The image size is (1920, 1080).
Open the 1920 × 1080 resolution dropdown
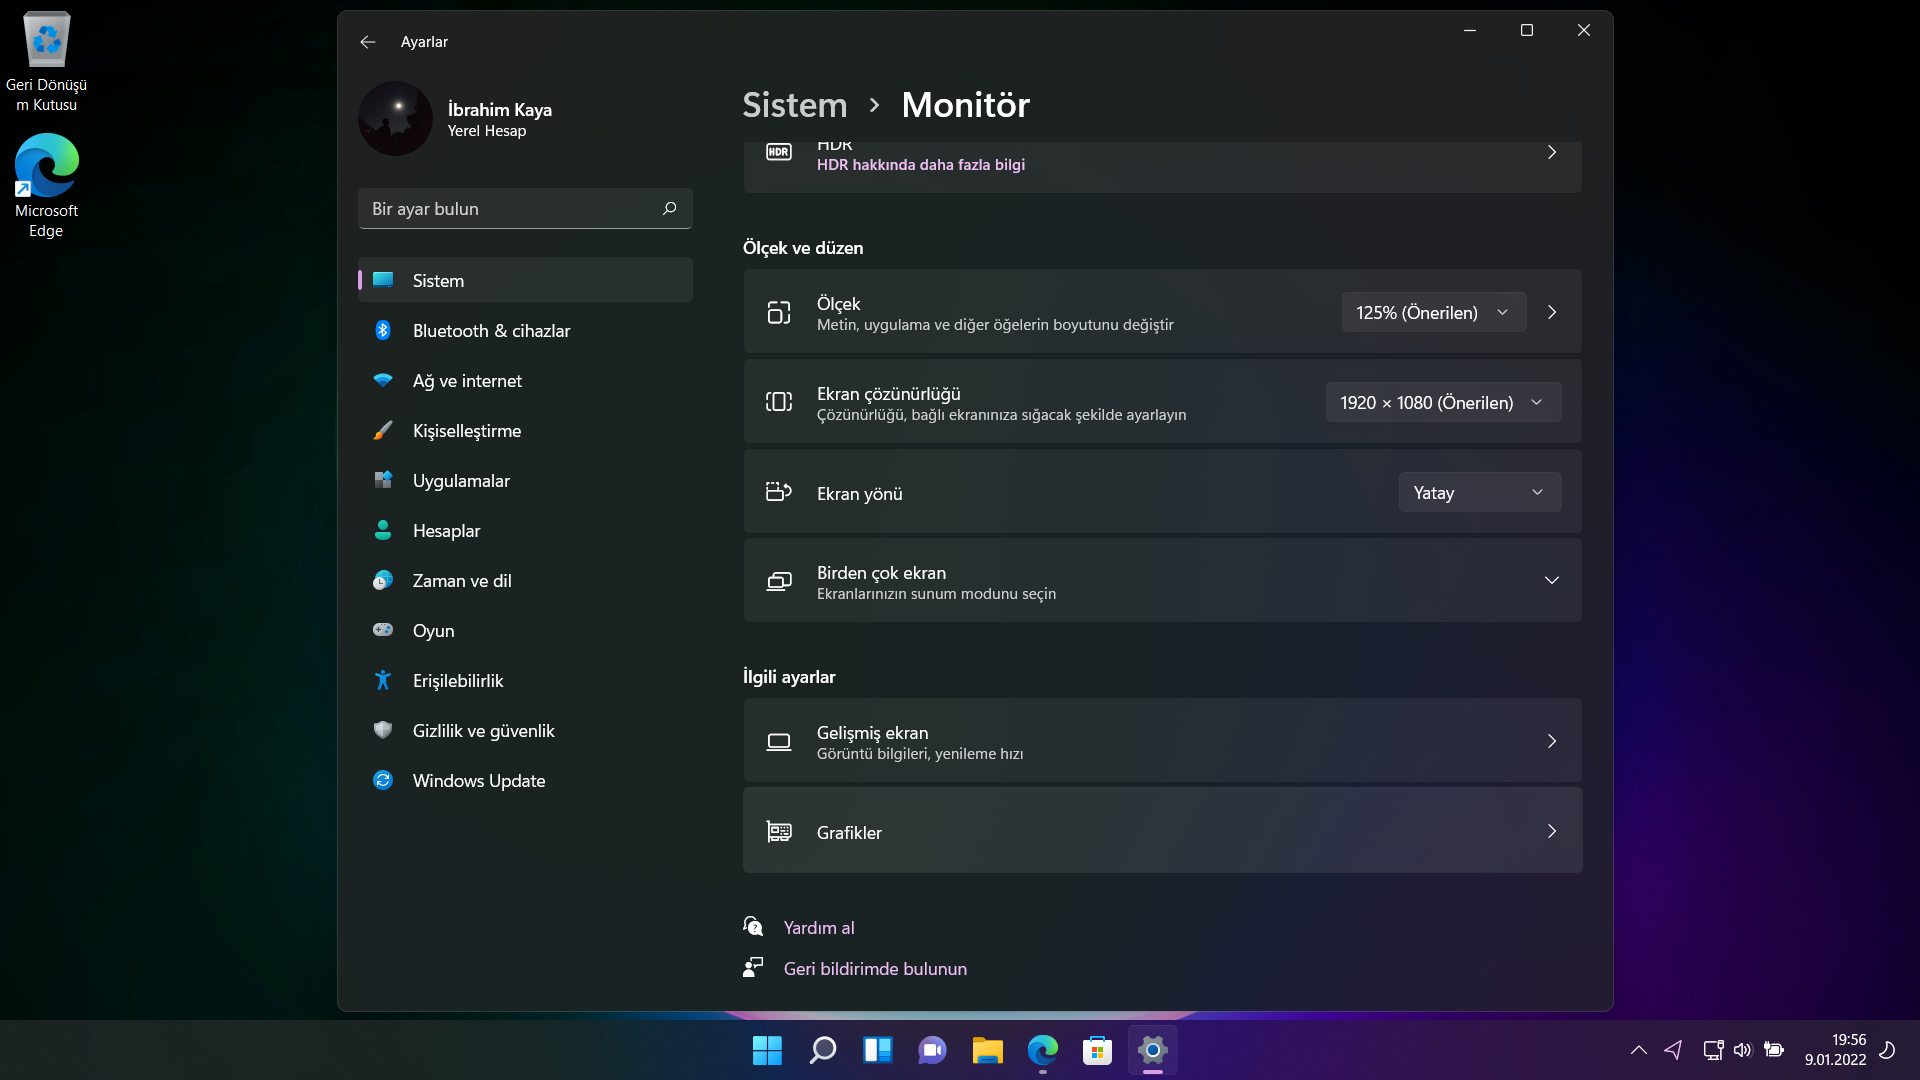[1442, 402]
